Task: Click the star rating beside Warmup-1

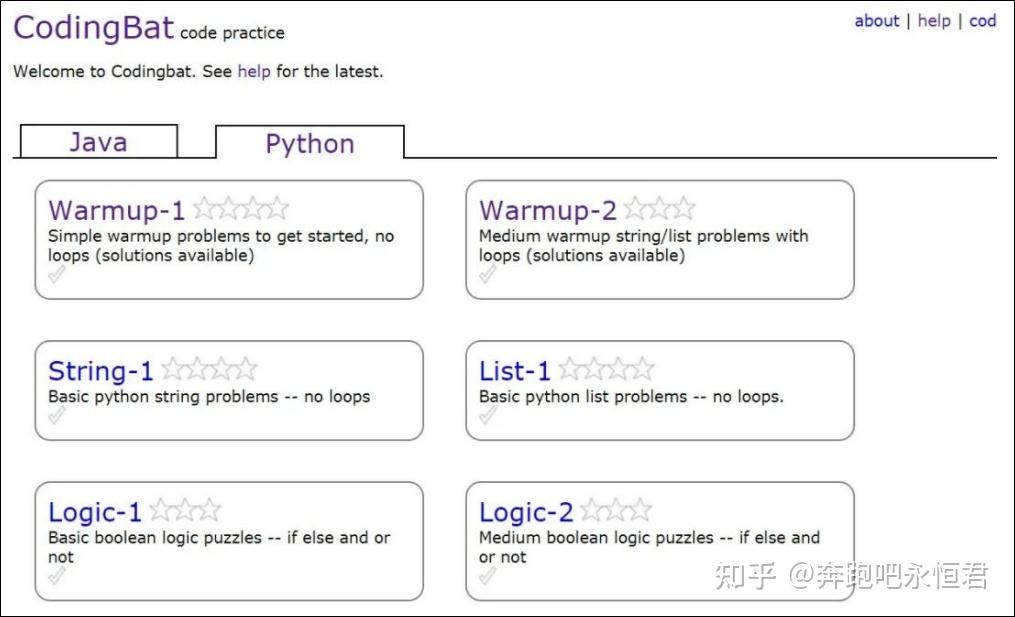Action: point(240,209)
